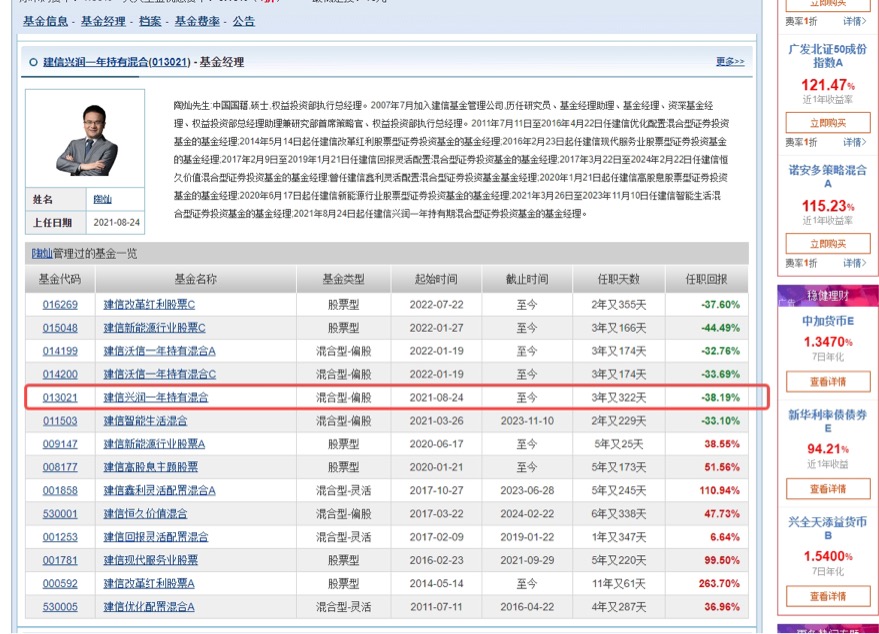The height and width of the screenshot is (634, 879).
Task: Open fund code 011503
Action: (x=60, y=420)
